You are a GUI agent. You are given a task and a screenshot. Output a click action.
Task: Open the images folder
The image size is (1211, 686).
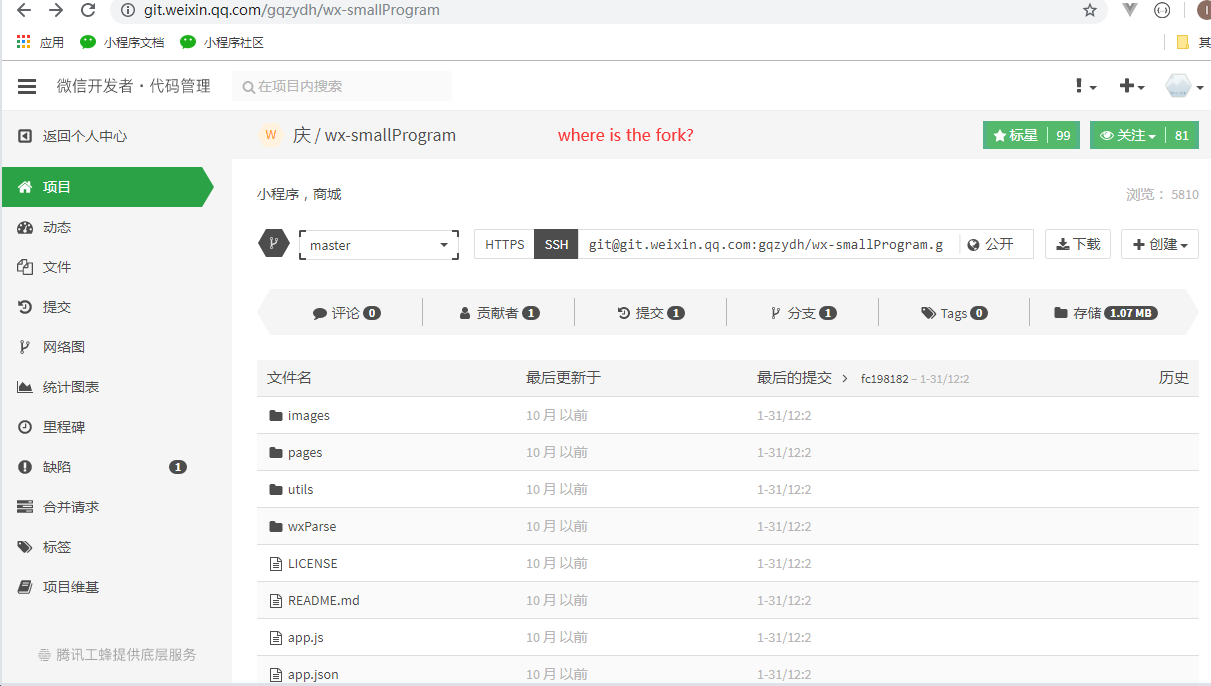[308, 416]
